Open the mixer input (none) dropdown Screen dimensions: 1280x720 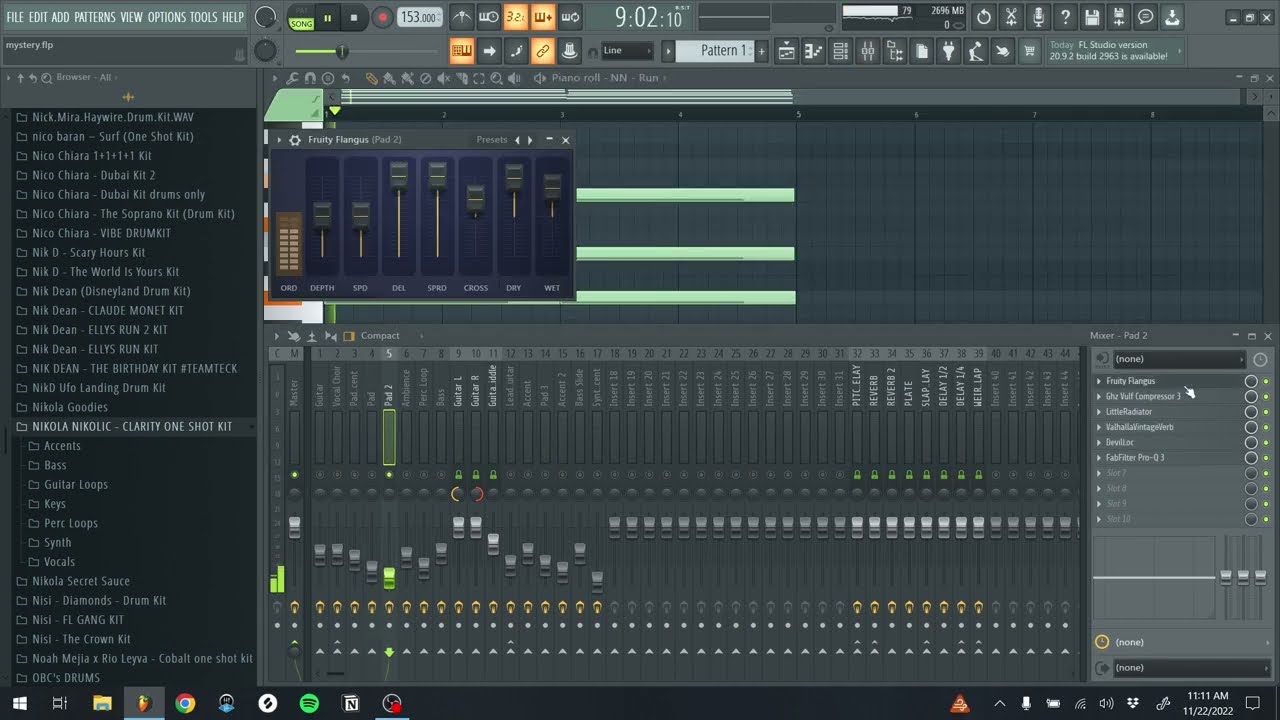click(x=1179, y=359)
